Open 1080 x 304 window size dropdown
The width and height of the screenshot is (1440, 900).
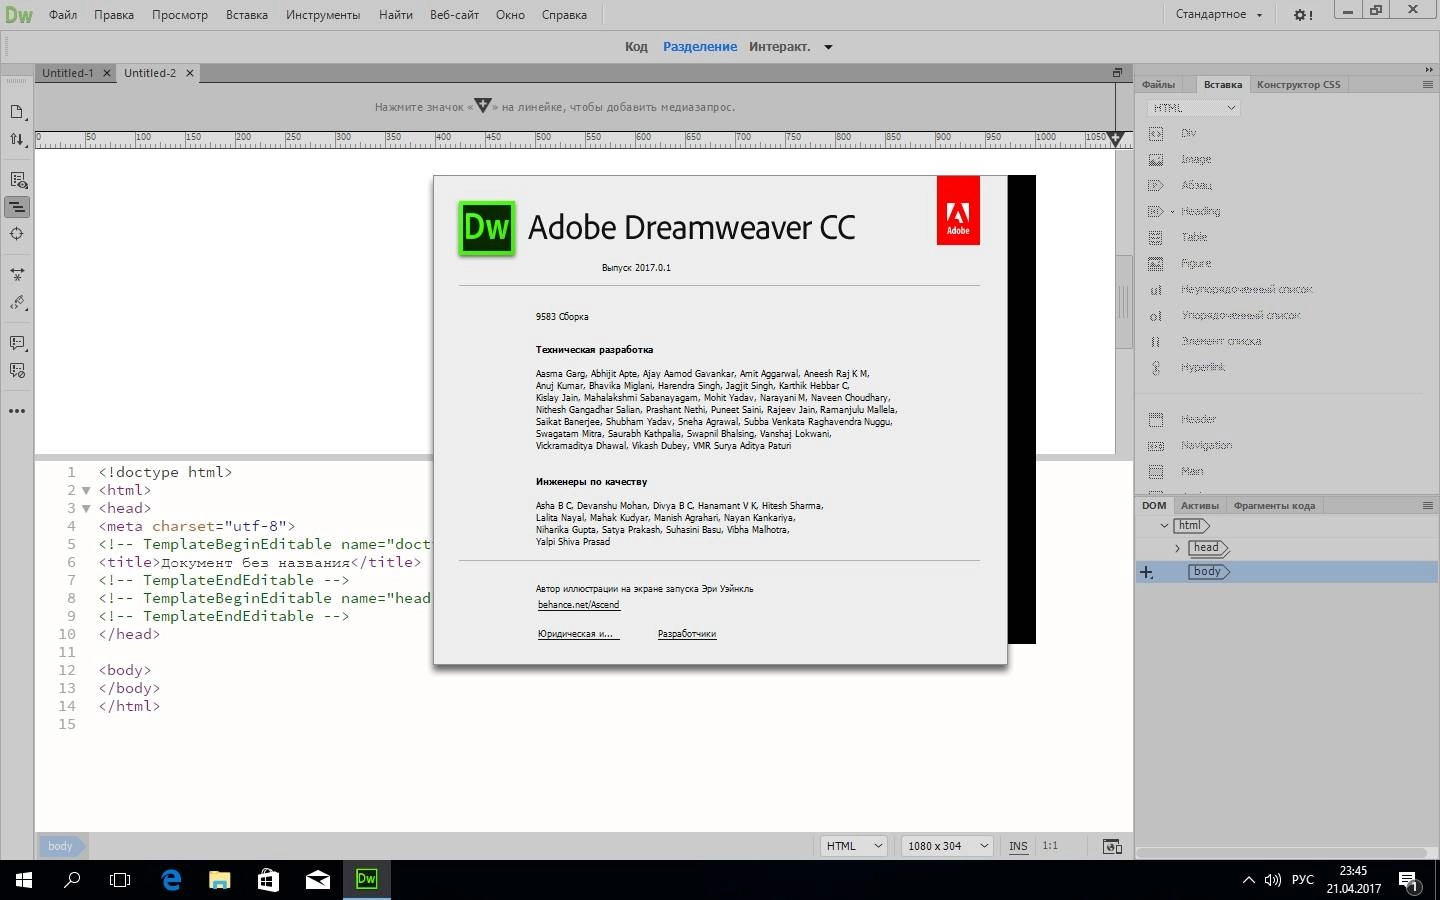pyautogui.click(x=946, y=846)
